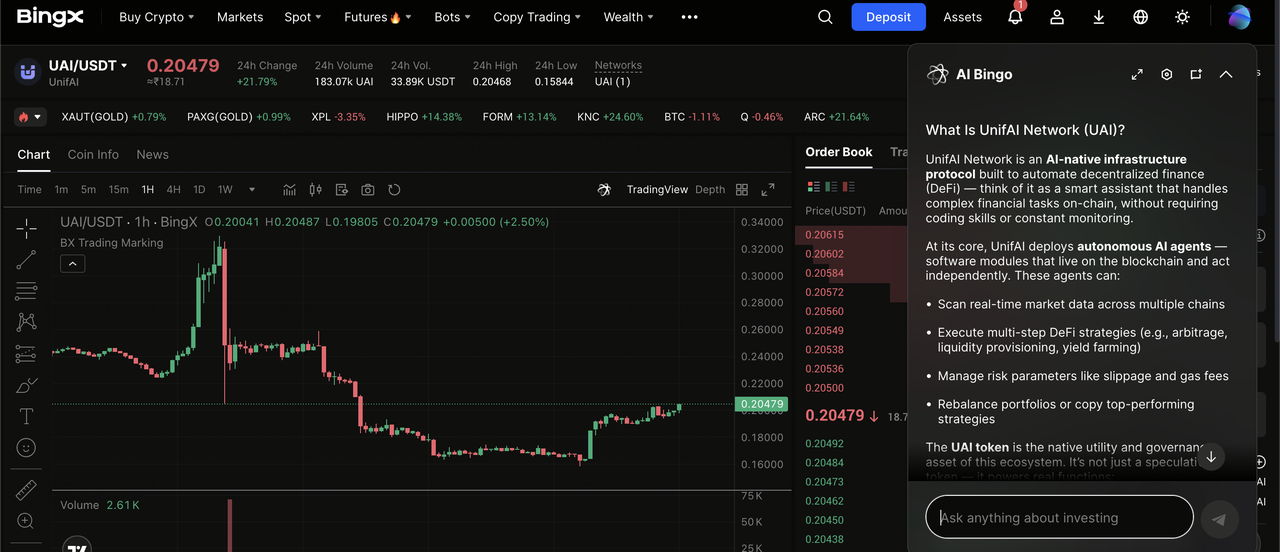Choose the ruler measure tool
1280x552 pixels.
(26, 490)
